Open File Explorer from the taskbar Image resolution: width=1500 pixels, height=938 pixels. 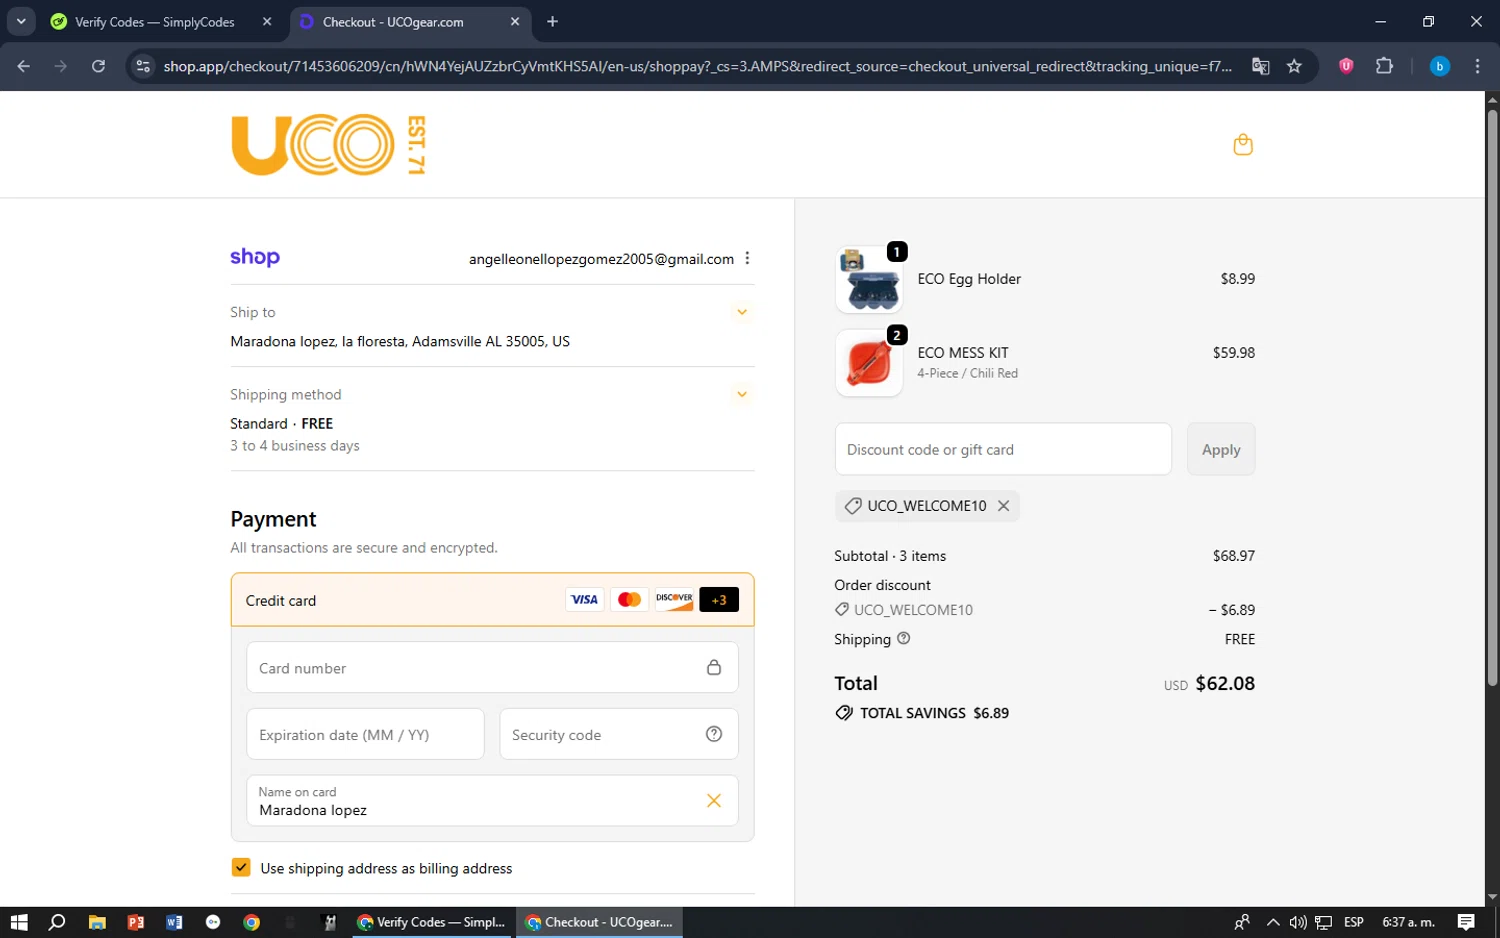(97, 922)
